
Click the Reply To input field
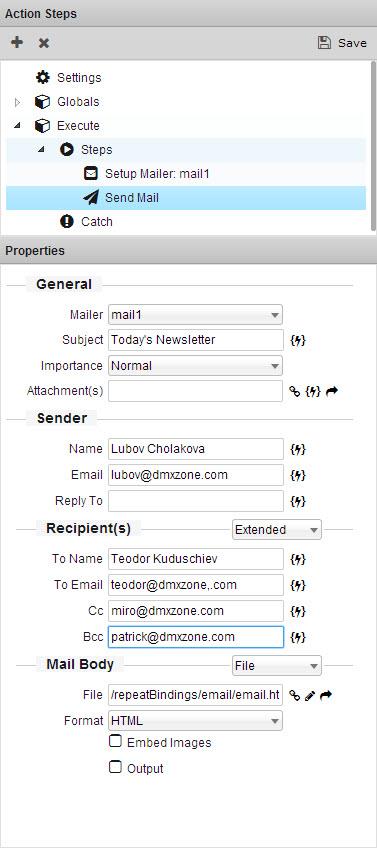point(196,501)
